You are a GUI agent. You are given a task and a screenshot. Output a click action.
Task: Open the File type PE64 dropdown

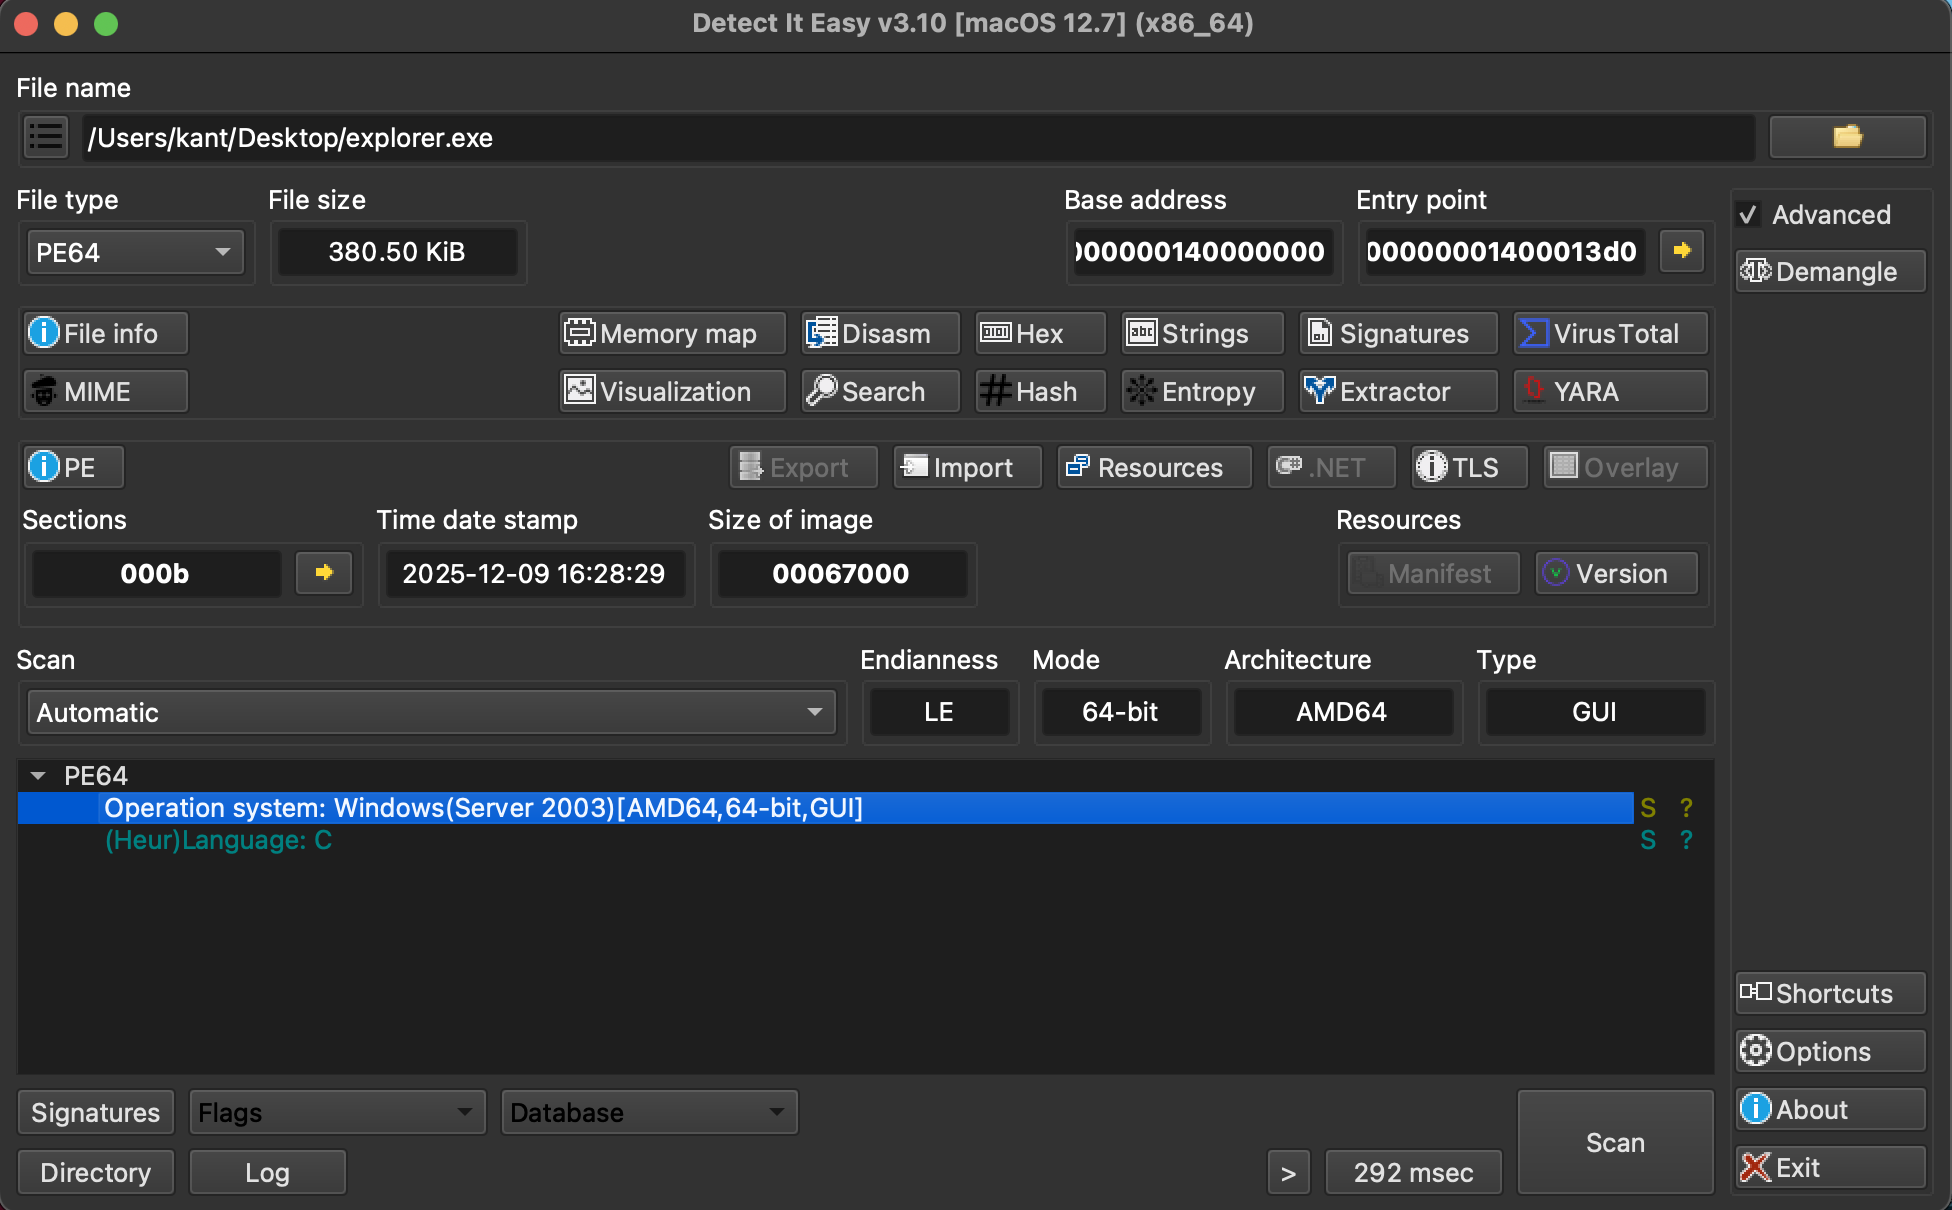135,252
